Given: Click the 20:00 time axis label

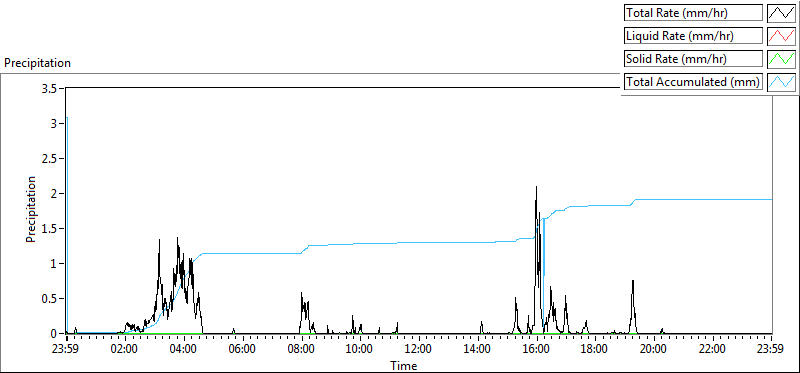Looking at the screenshot, I should pos(654,350).
